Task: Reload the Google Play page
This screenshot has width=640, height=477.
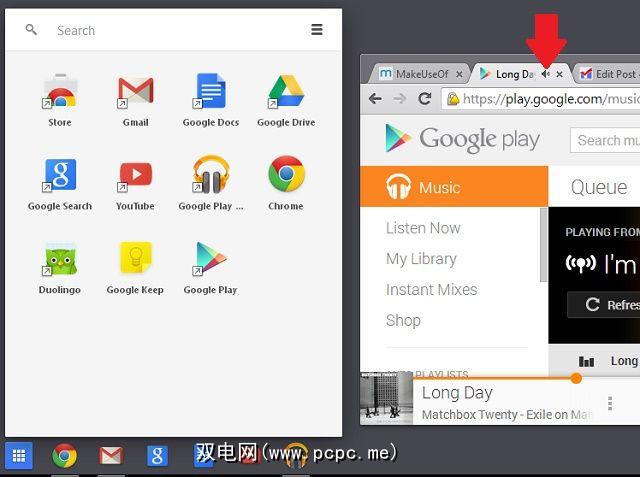Action: [x=425, y=98]
